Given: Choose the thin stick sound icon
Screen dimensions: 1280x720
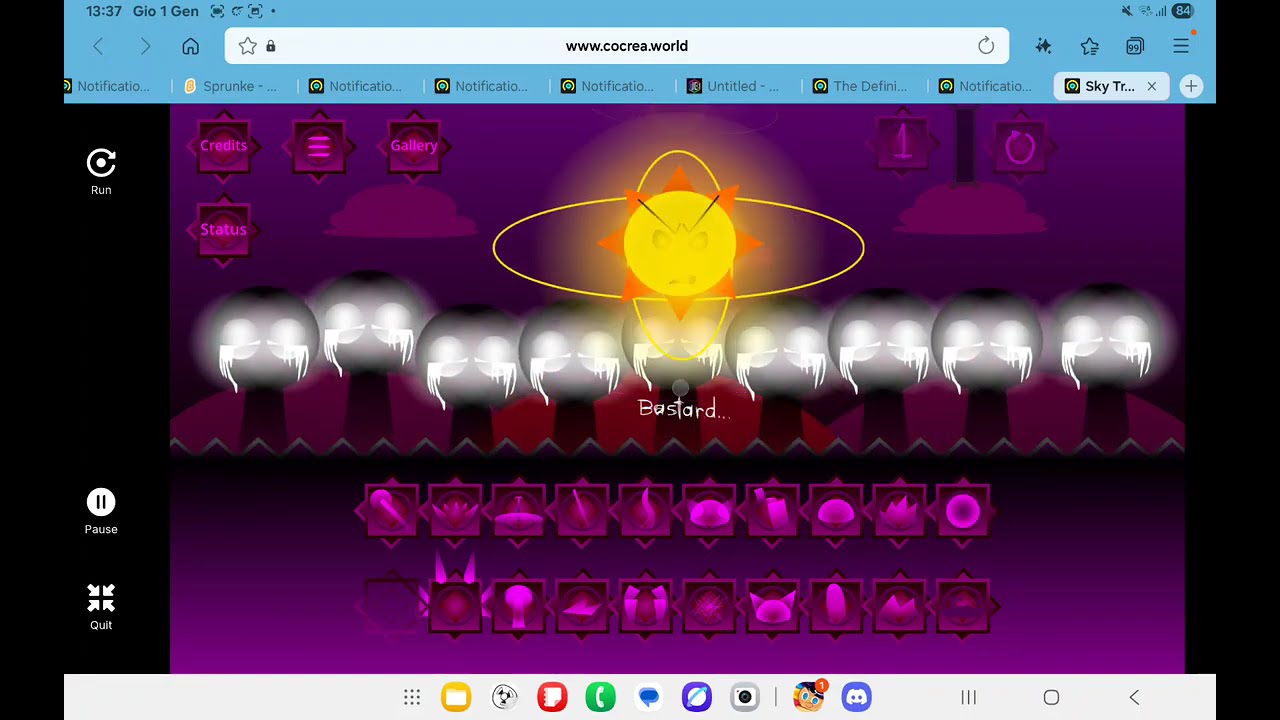Looking at the screenshot, I should coord(582,512).
